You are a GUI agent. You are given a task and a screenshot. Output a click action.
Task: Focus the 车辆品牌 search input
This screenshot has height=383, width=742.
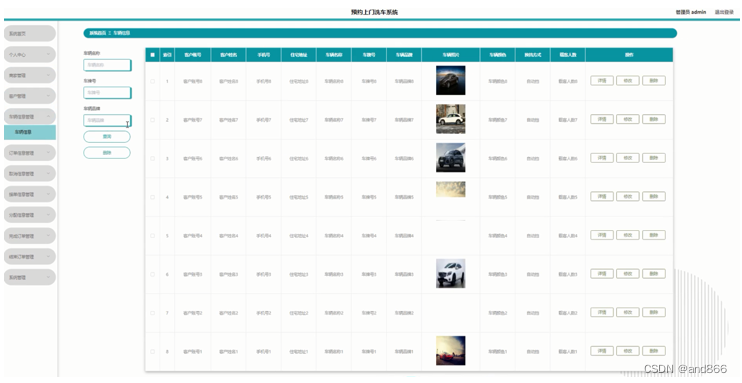[107, 121]
